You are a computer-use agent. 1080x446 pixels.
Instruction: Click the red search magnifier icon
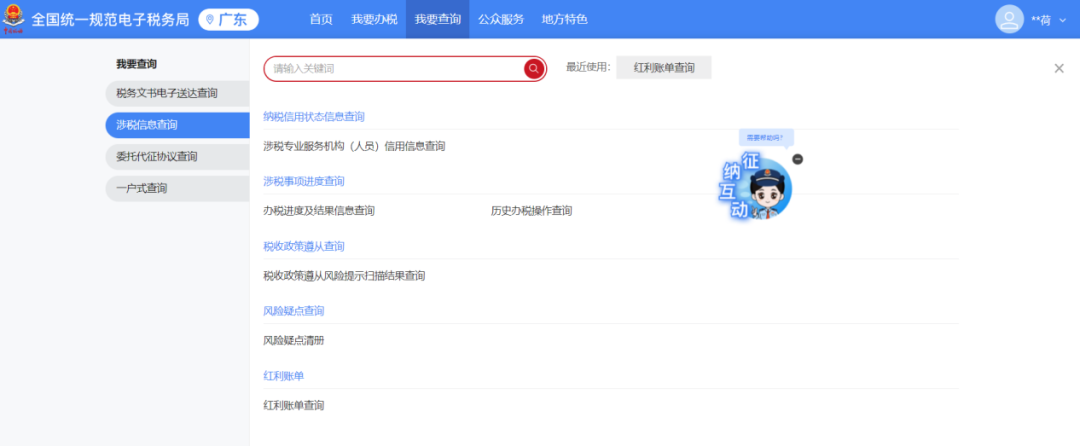click(x=534, y=68)
